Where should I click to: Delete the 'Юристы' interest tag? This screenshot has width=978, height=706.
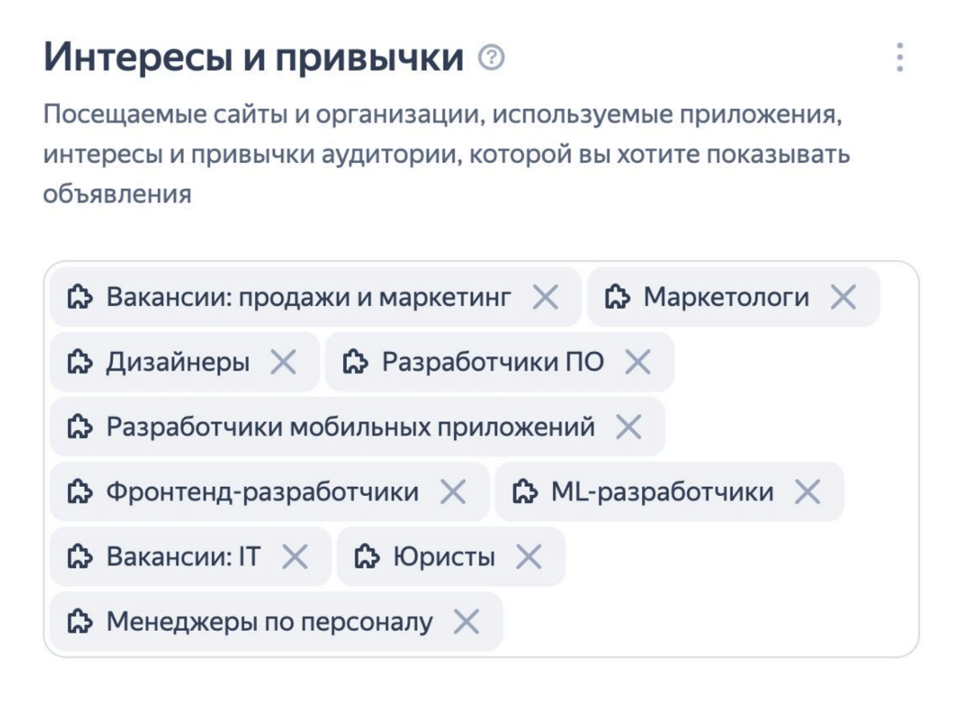[529, 557]
